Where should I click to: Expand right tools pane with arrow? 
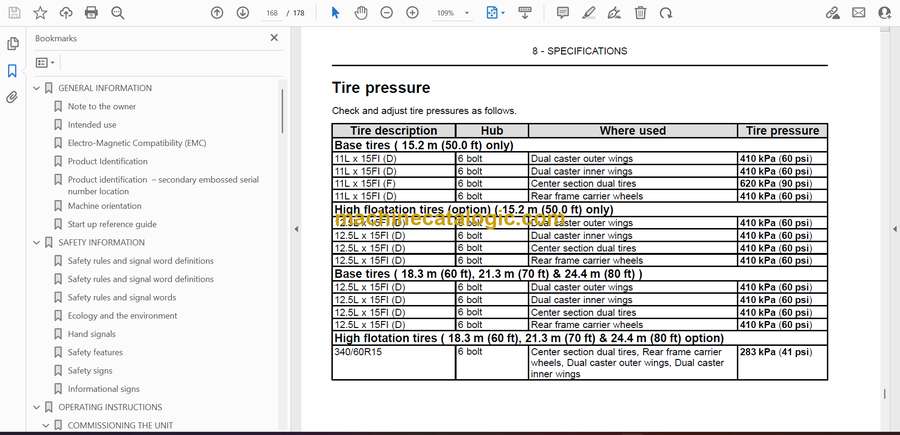(894, 229)
